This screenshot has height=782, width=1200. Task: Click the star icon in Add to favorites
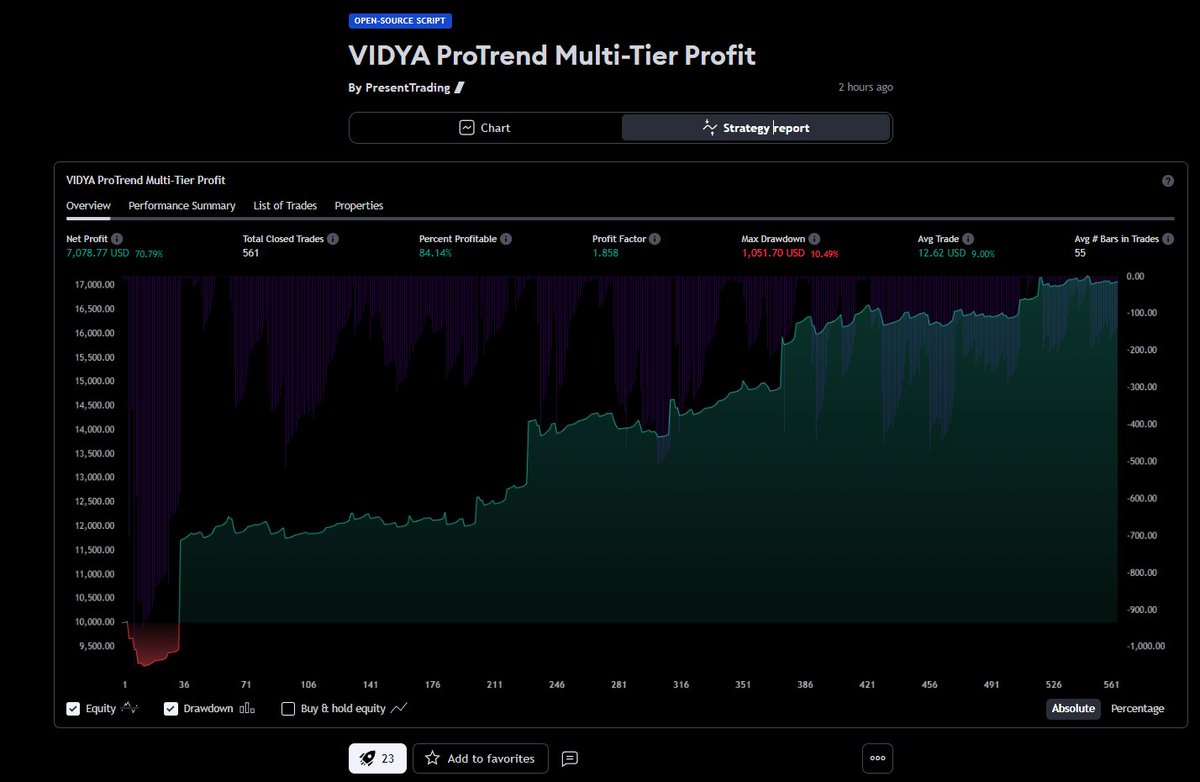click(x=432, y=758)
